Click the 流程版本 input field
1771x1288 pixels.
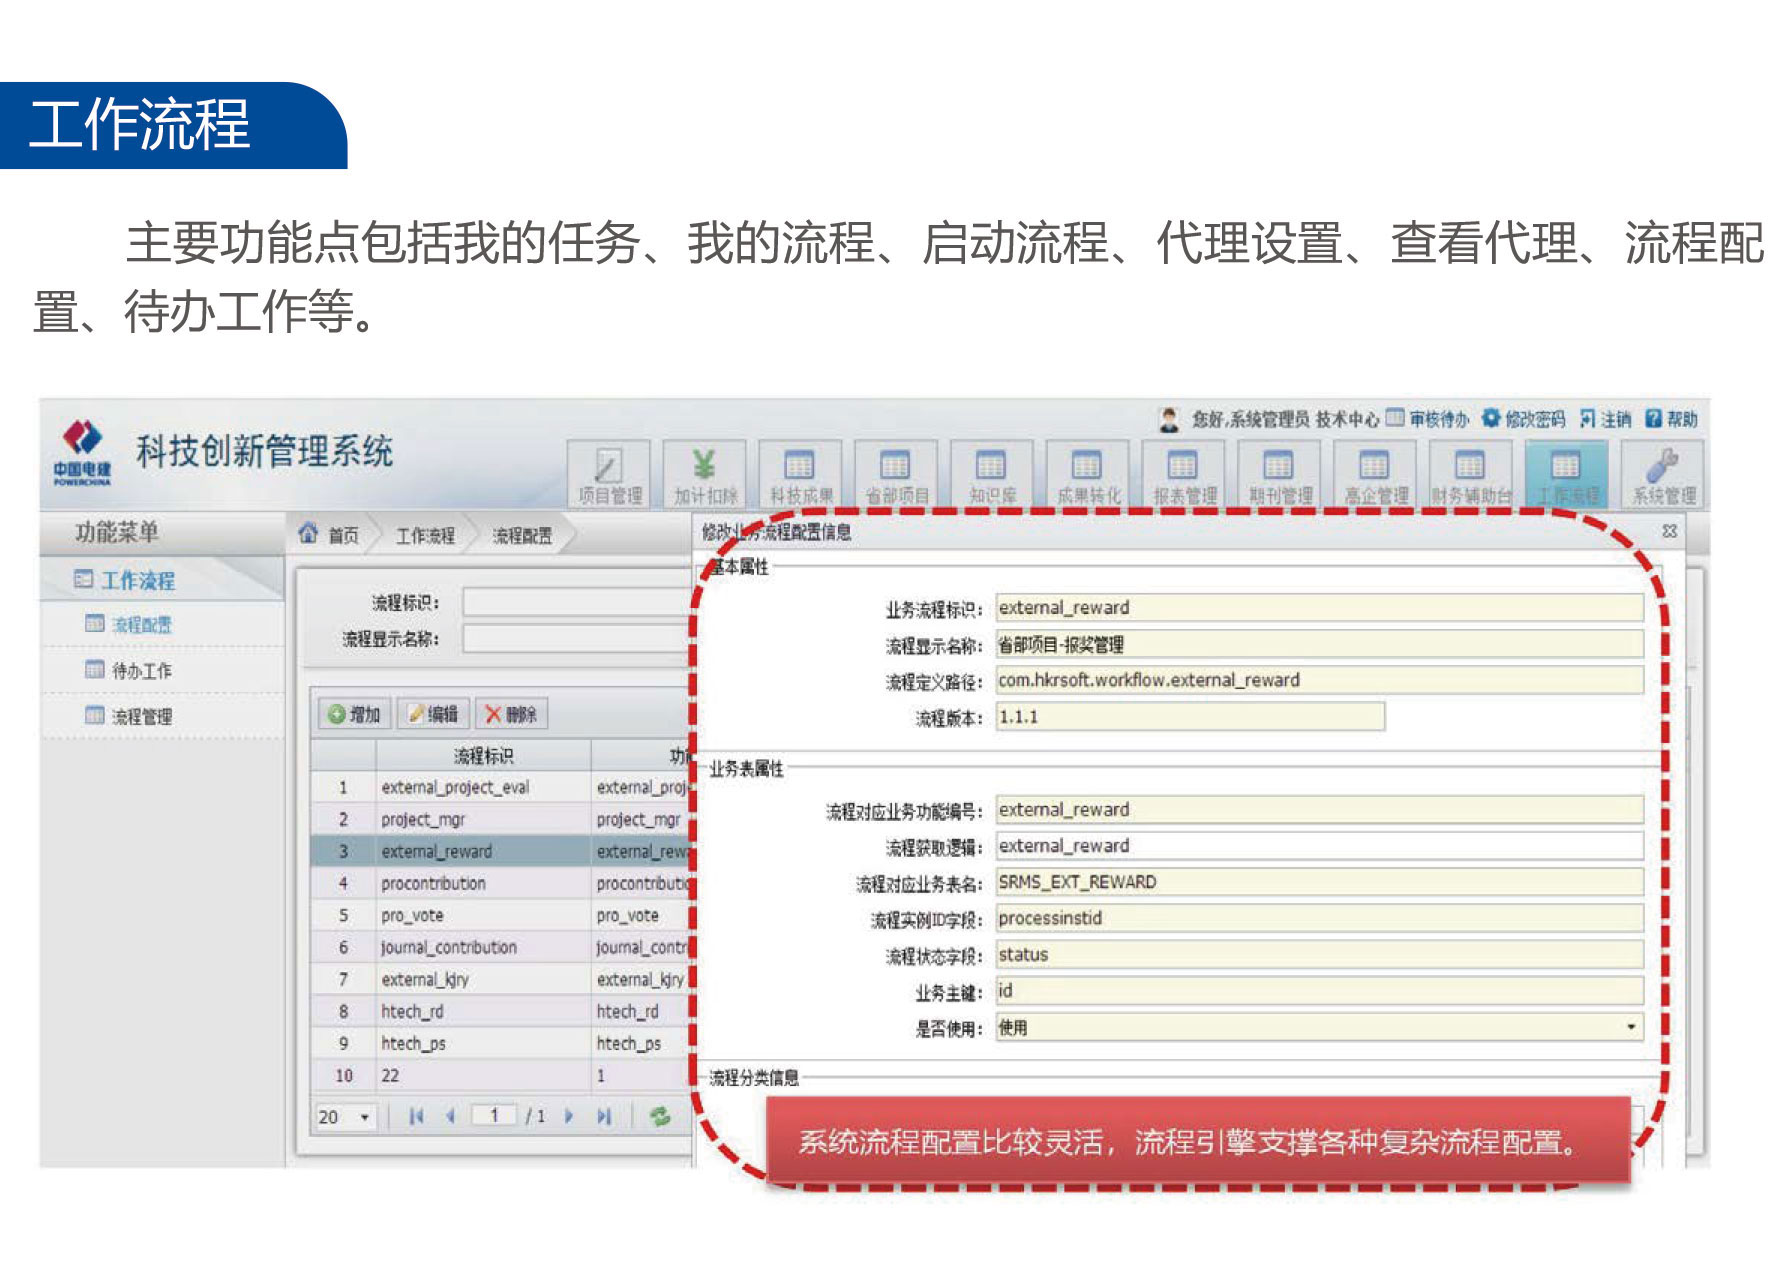click(1189, 717)
